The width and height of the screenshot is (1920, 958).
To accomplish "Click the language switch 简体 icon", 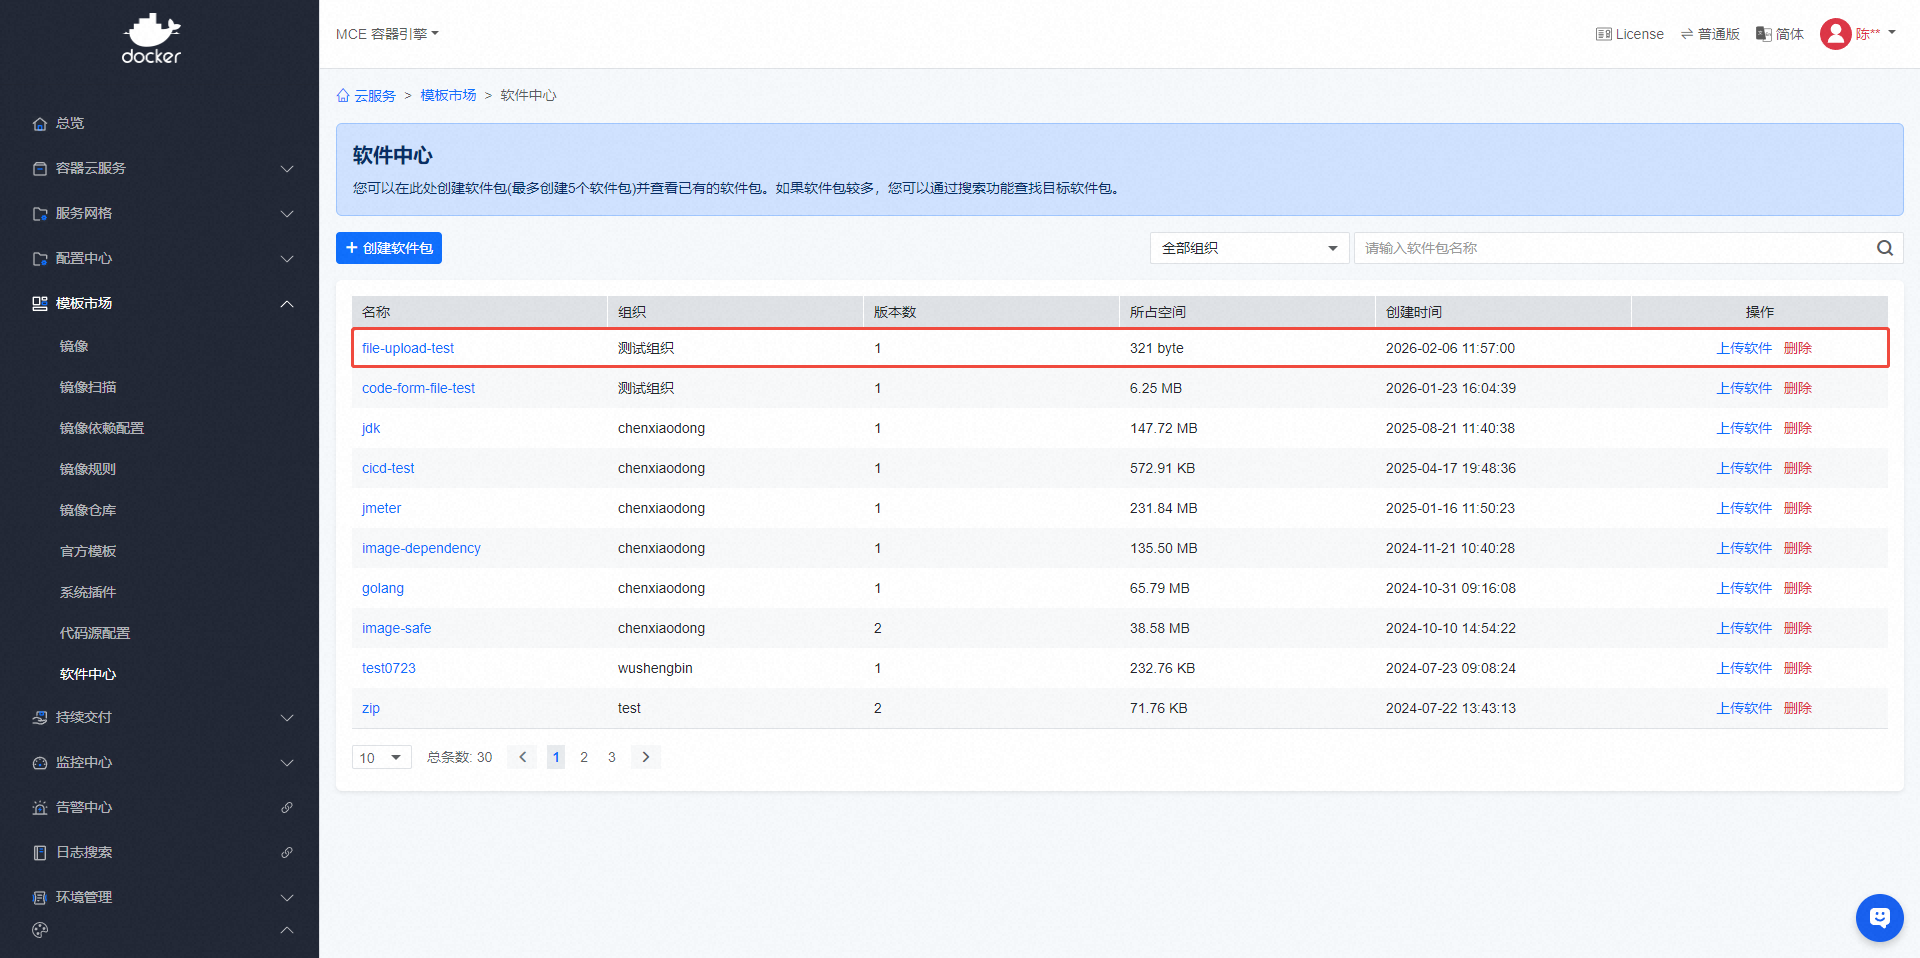I will coord(1779,34).
